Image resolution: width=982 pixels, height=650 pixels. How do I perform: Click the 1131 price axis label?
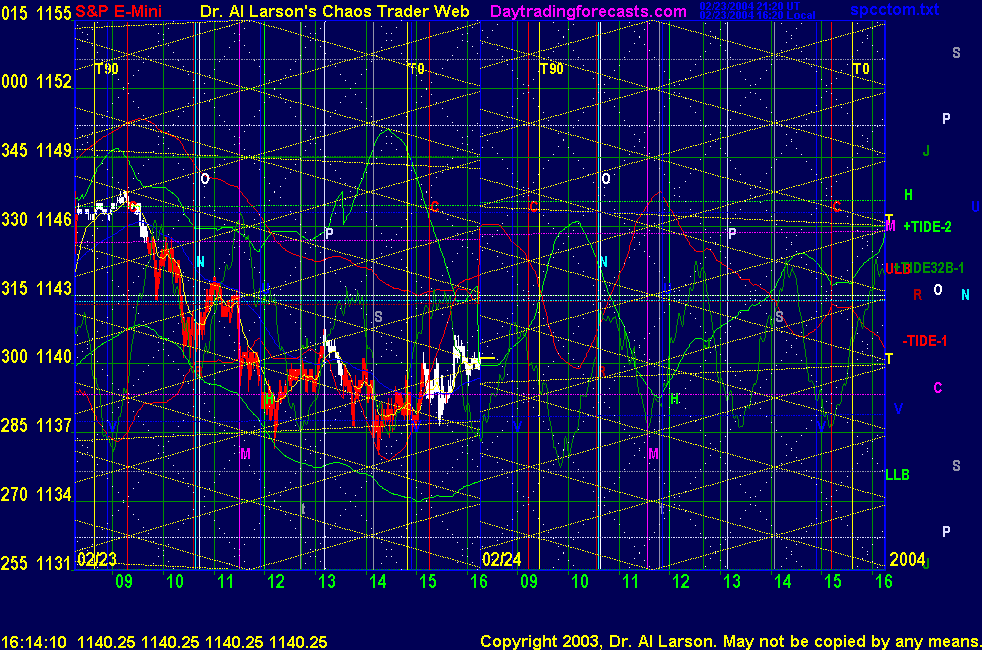(x=59, y=562)
